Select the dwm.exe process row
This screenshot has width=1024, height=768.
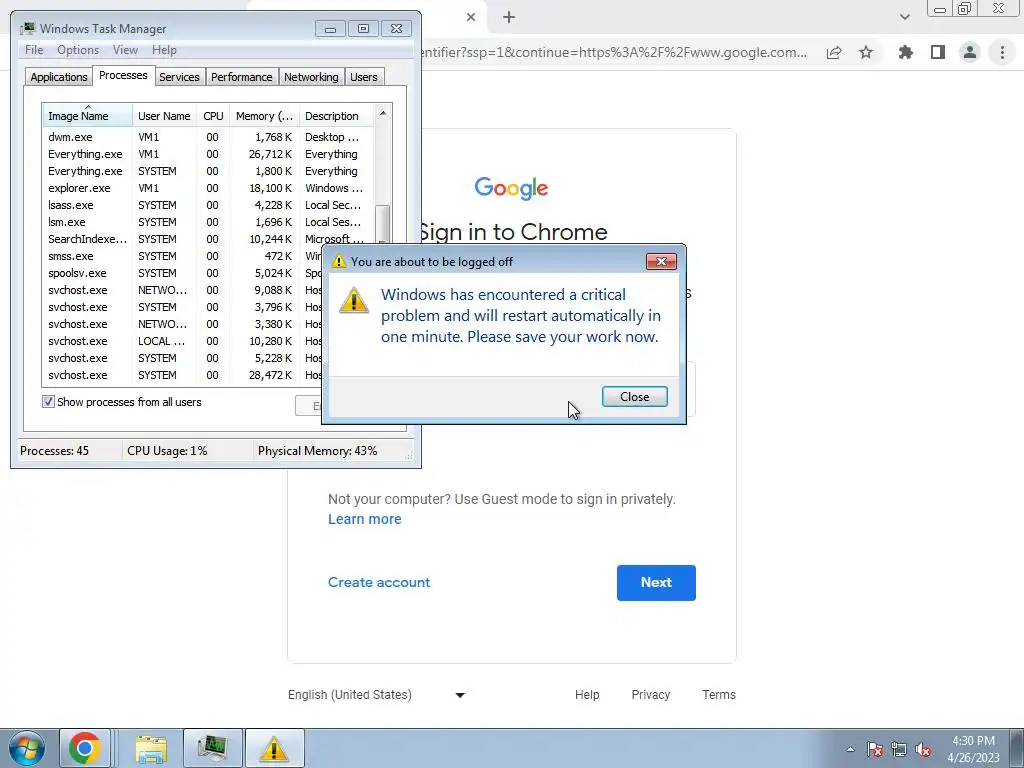[208, 136]
